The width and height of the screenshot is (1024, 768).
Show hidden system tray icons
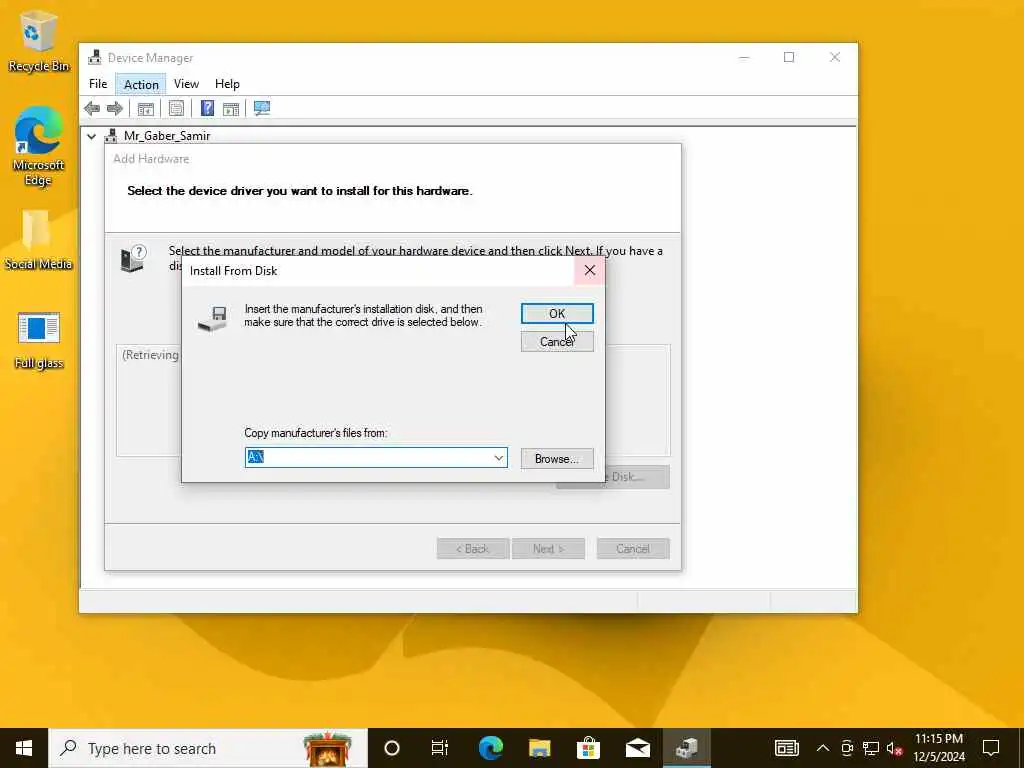point(823,748)
